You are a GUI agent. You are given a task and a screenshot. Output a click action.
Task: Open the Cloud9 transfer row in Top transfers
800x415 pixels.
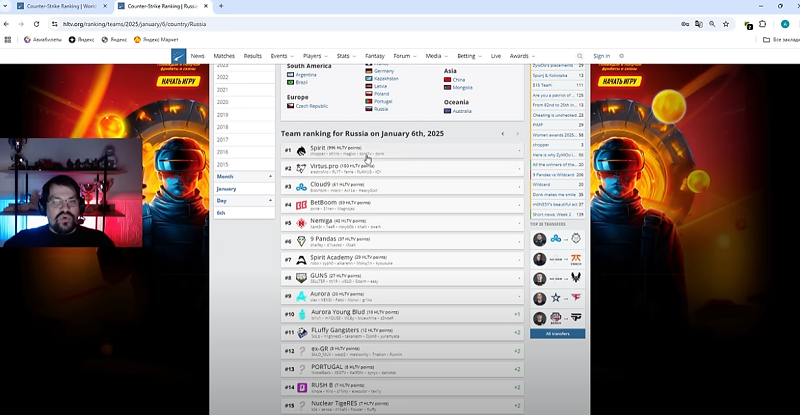pos(557,238)
